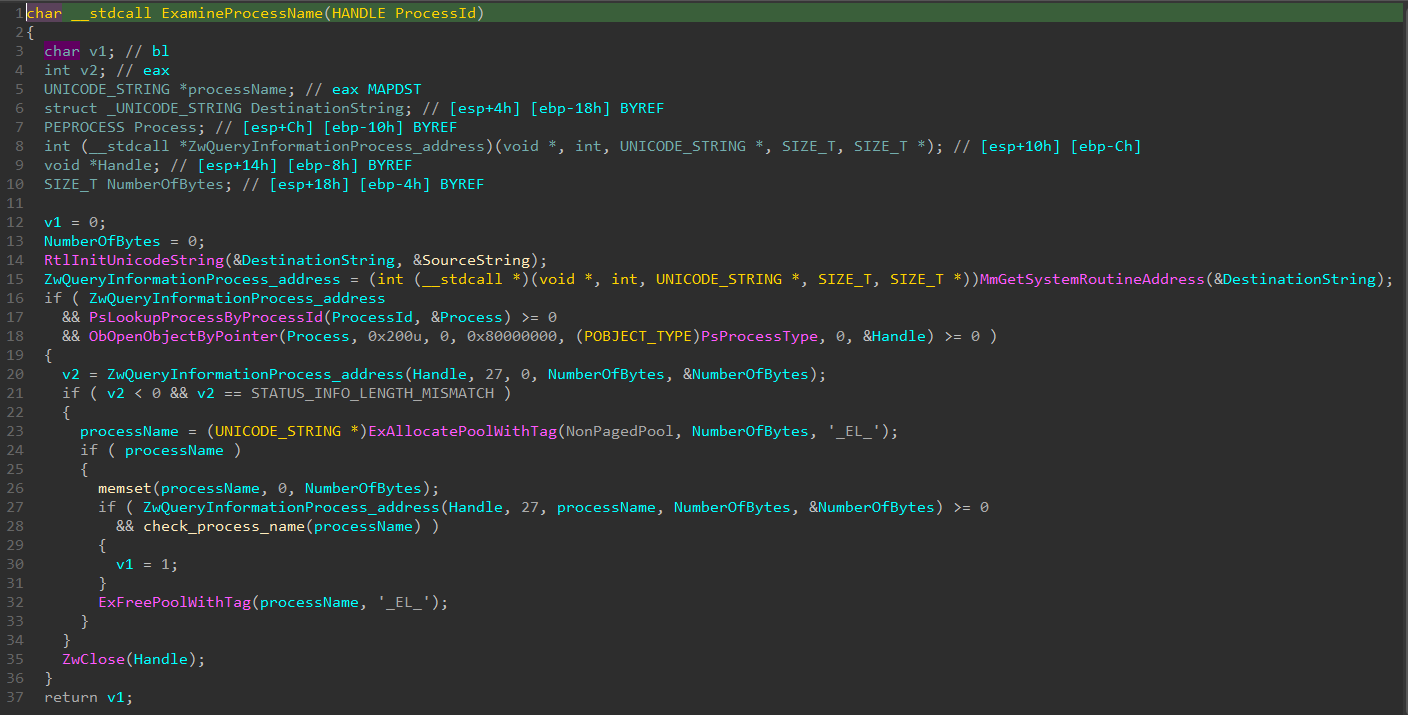The image size is (1408, 715).
Task: Click the highlighted char keyword on line 3
Action: pyautogui.click(x=62, y=51)
